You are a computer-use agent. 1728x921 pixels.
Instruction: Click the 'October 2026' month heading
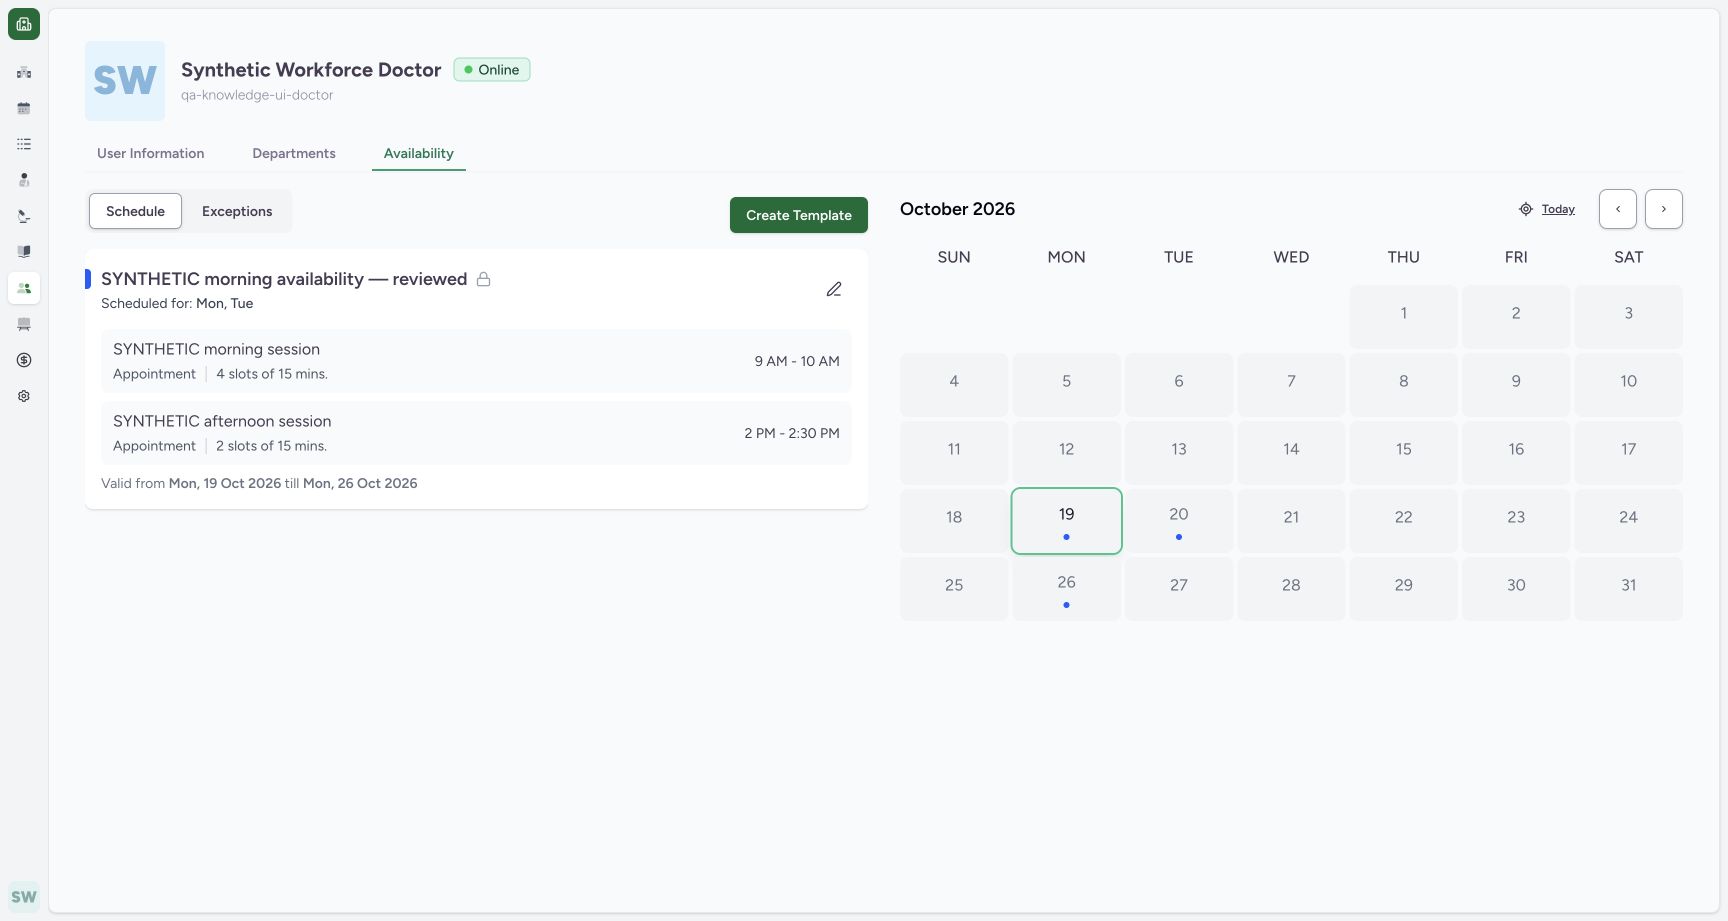(957, 209)
